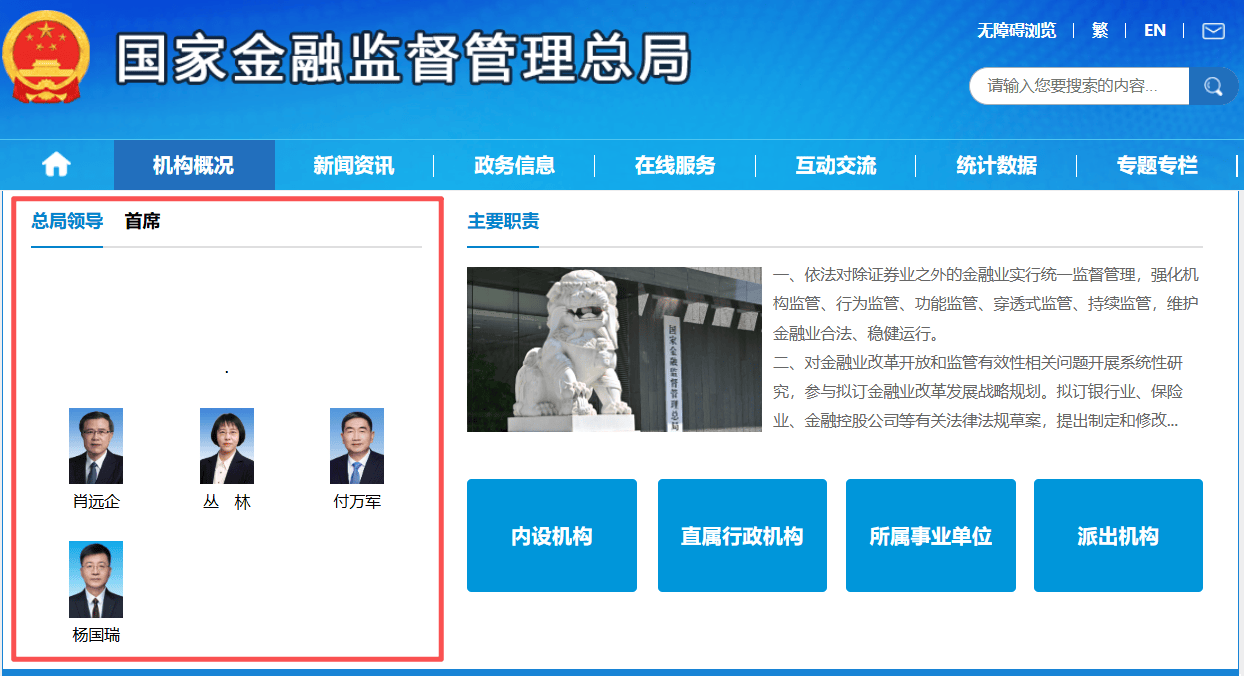
Task: Open the mail envelope icon
Action: coord(1213,31)
